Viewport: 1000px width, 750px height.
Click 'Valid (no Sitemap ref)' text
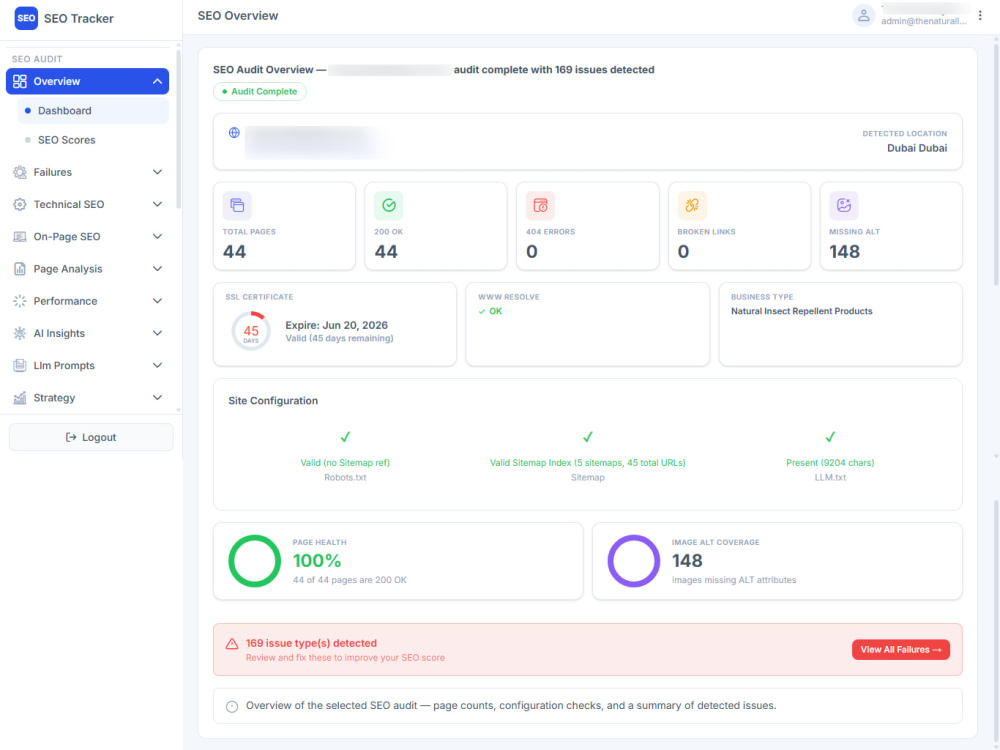(345, 463)
